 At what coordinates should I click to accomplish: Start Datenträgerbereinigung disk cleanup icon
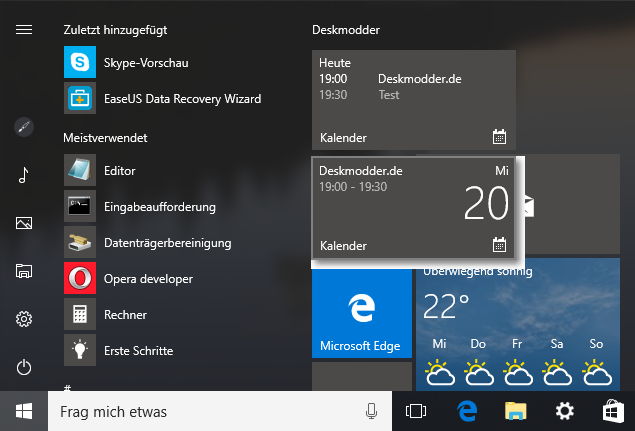(x=80, y=242)
